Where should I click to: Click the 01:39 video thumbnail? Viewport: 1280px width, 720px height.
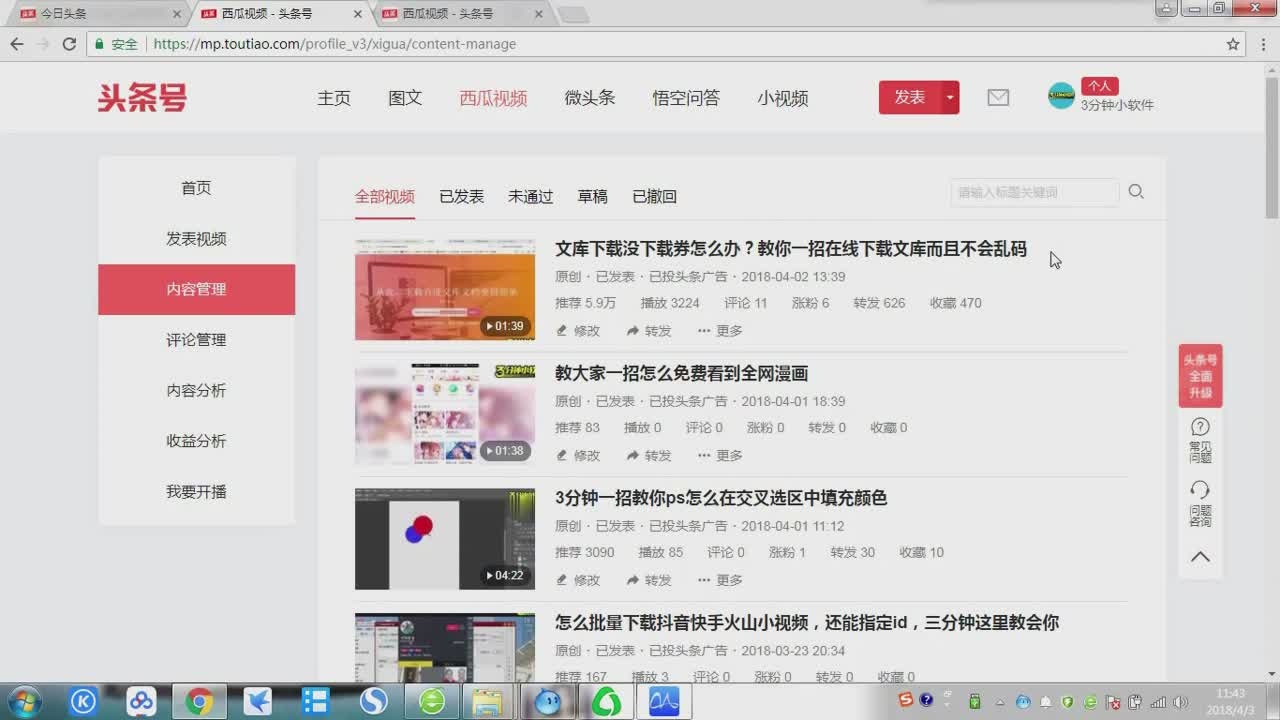(x=445, y=290)
